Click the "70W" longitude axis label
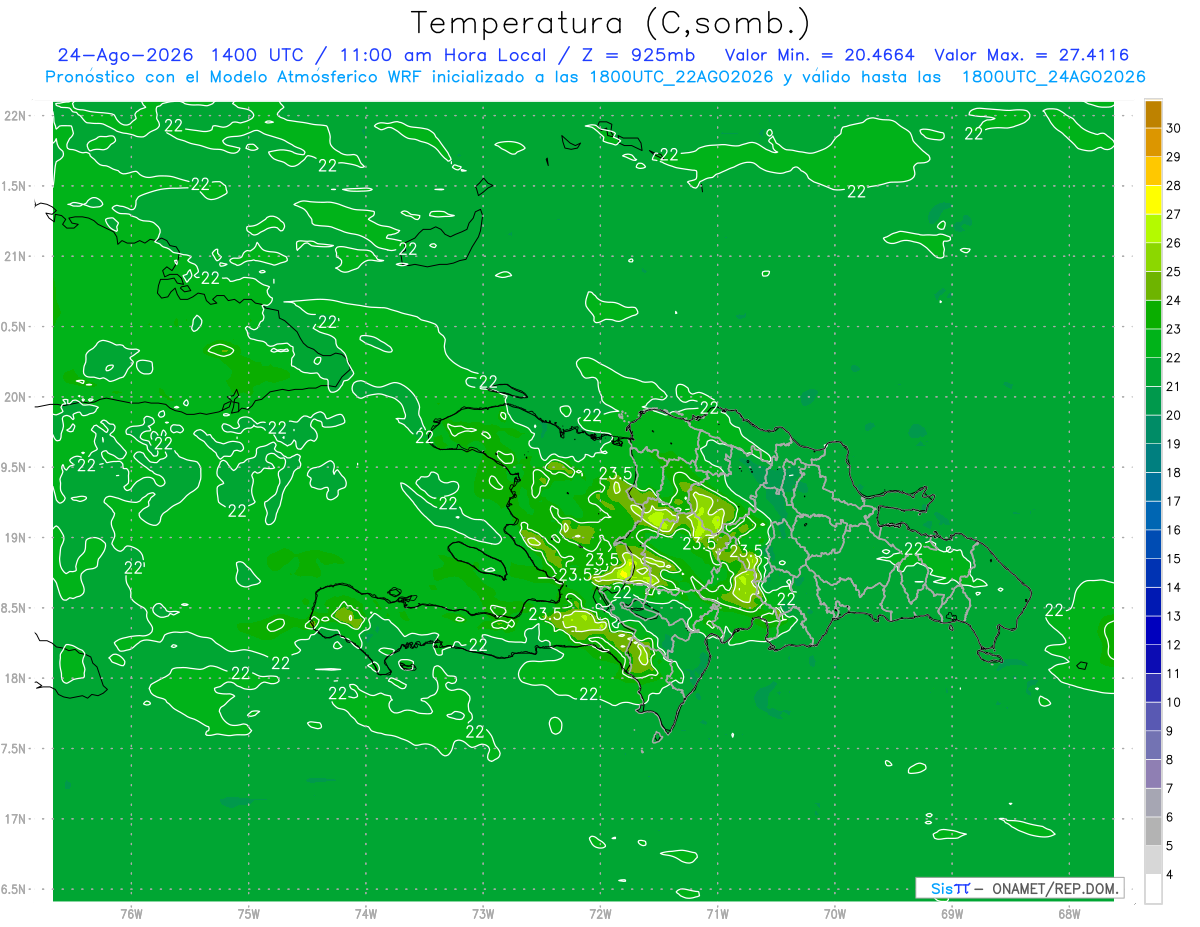The height and width of the screenshot is (927, 1200). (x=834, y=913)
